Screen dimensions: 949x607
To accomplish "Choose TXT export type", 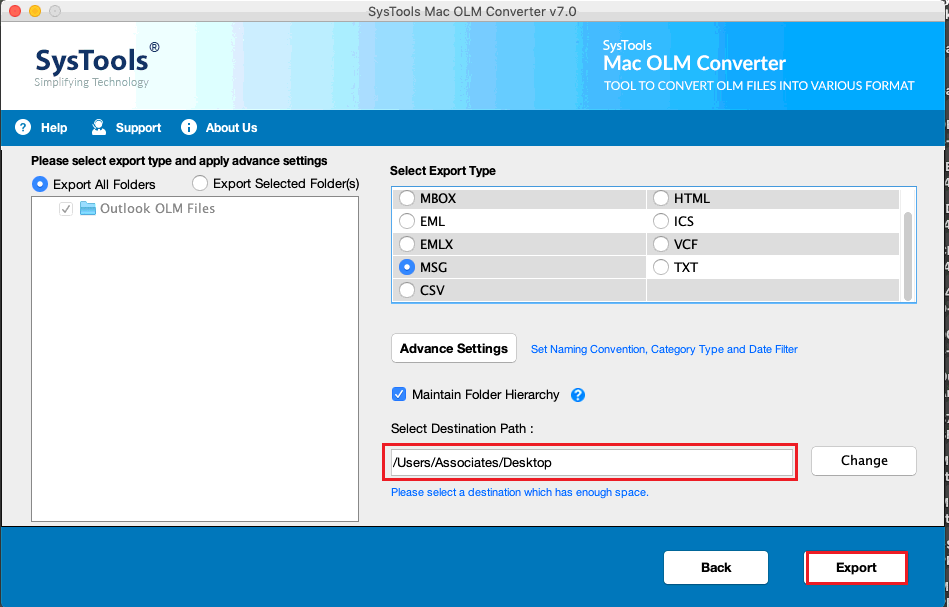I will 661,267.
